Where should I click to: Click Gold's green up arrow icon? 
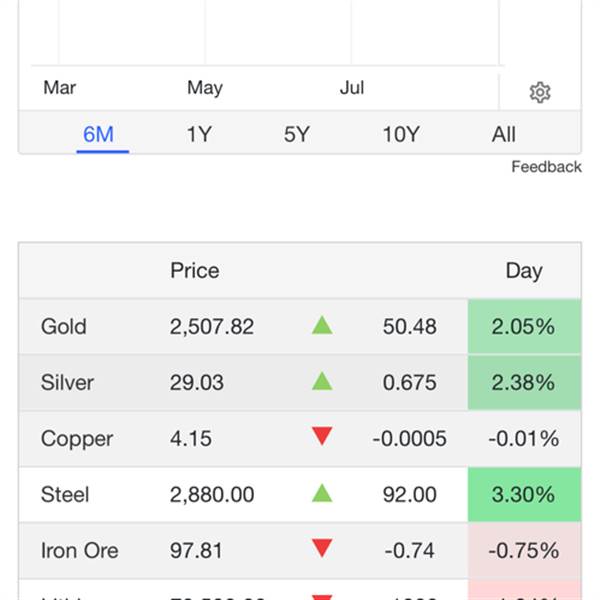(322, 325)
